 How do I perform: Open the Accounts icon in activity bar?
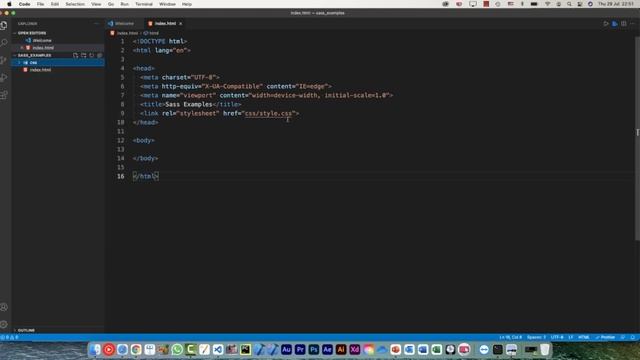4,307
